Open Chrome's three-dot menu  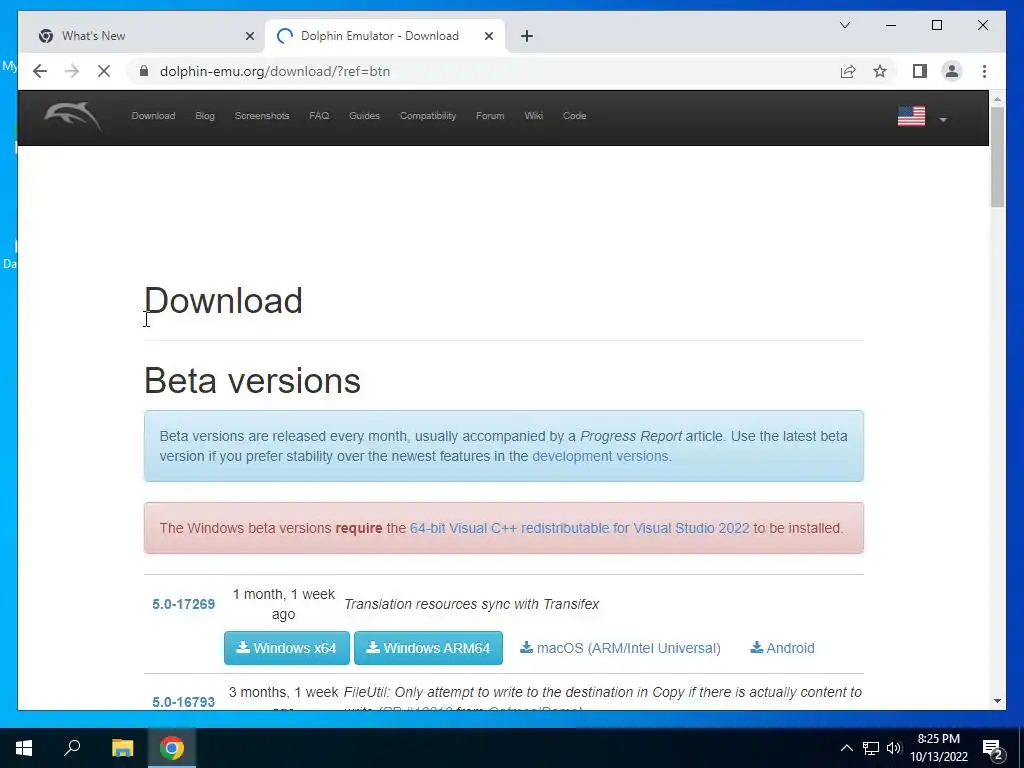(984, 71)
